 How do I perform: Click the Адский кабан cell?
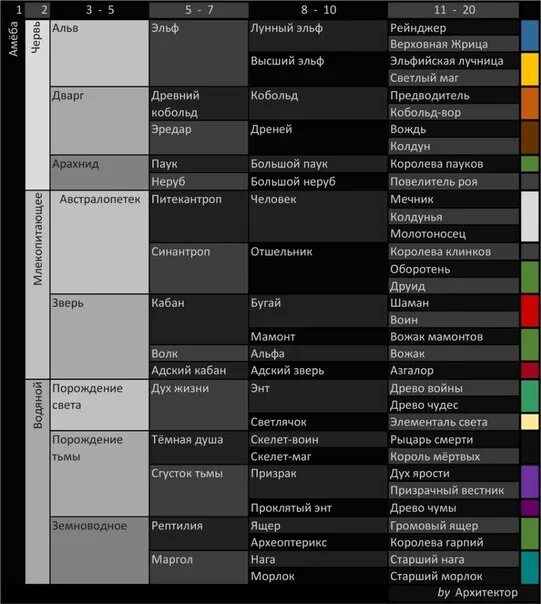[199, 370]
